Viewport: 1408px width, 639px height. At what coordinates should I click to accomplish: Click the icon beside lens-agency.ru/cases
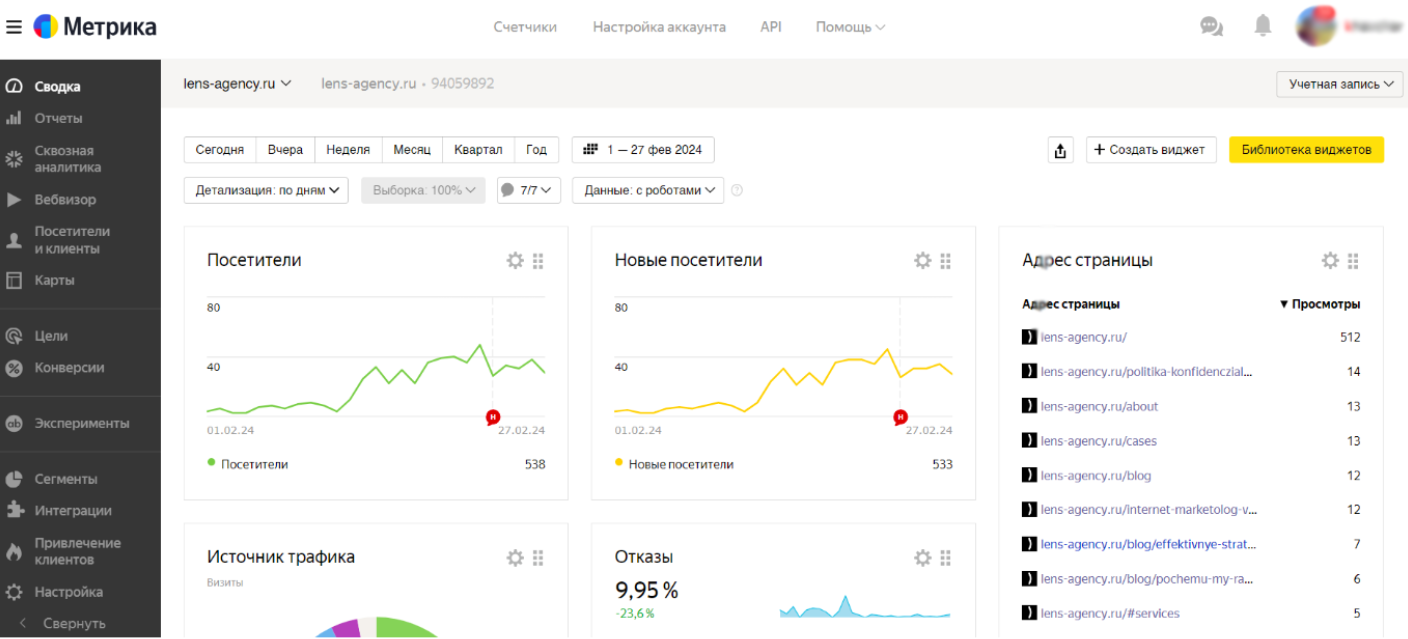1029,441
